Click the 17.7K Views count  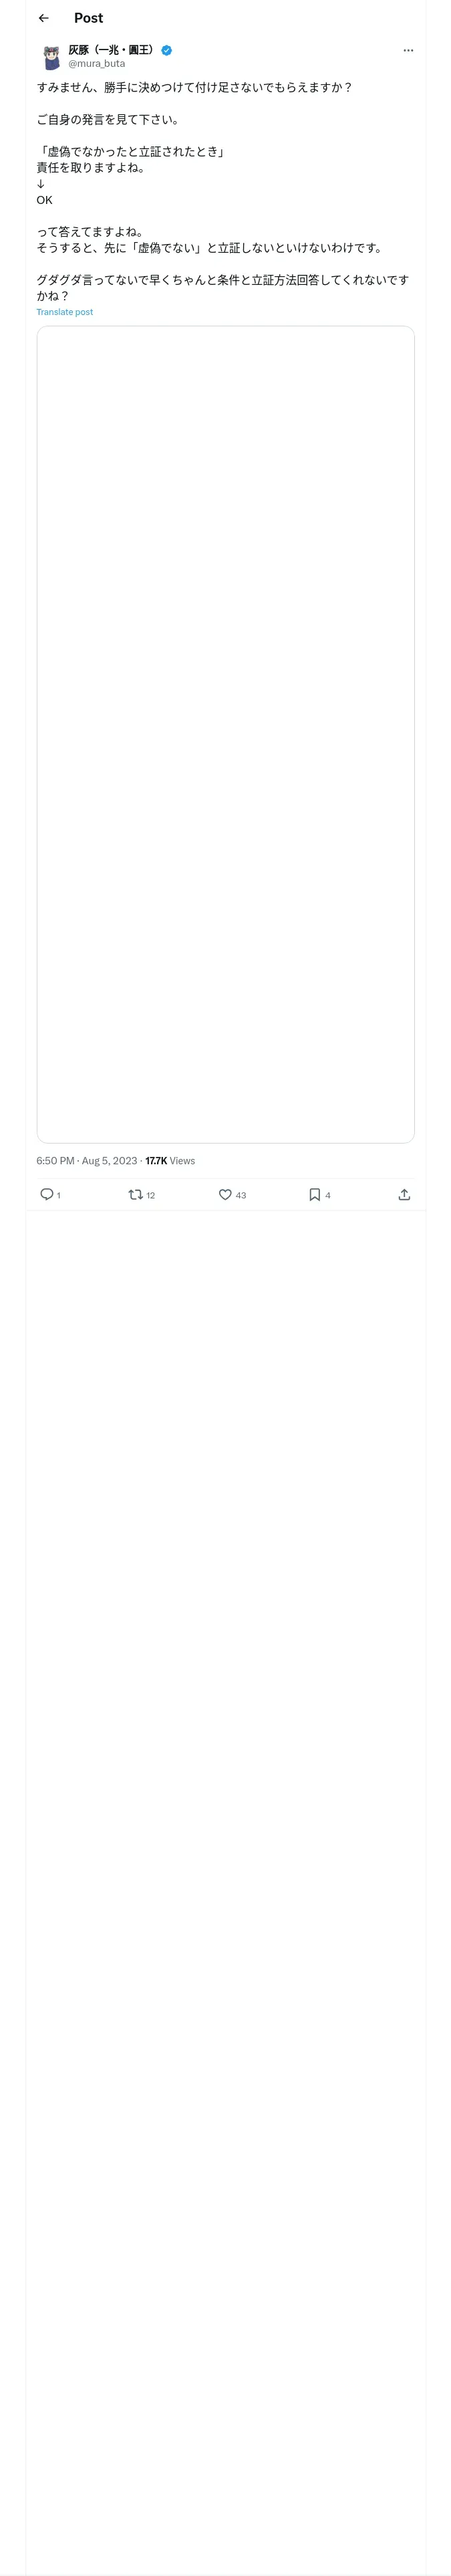coord(170,1161)
